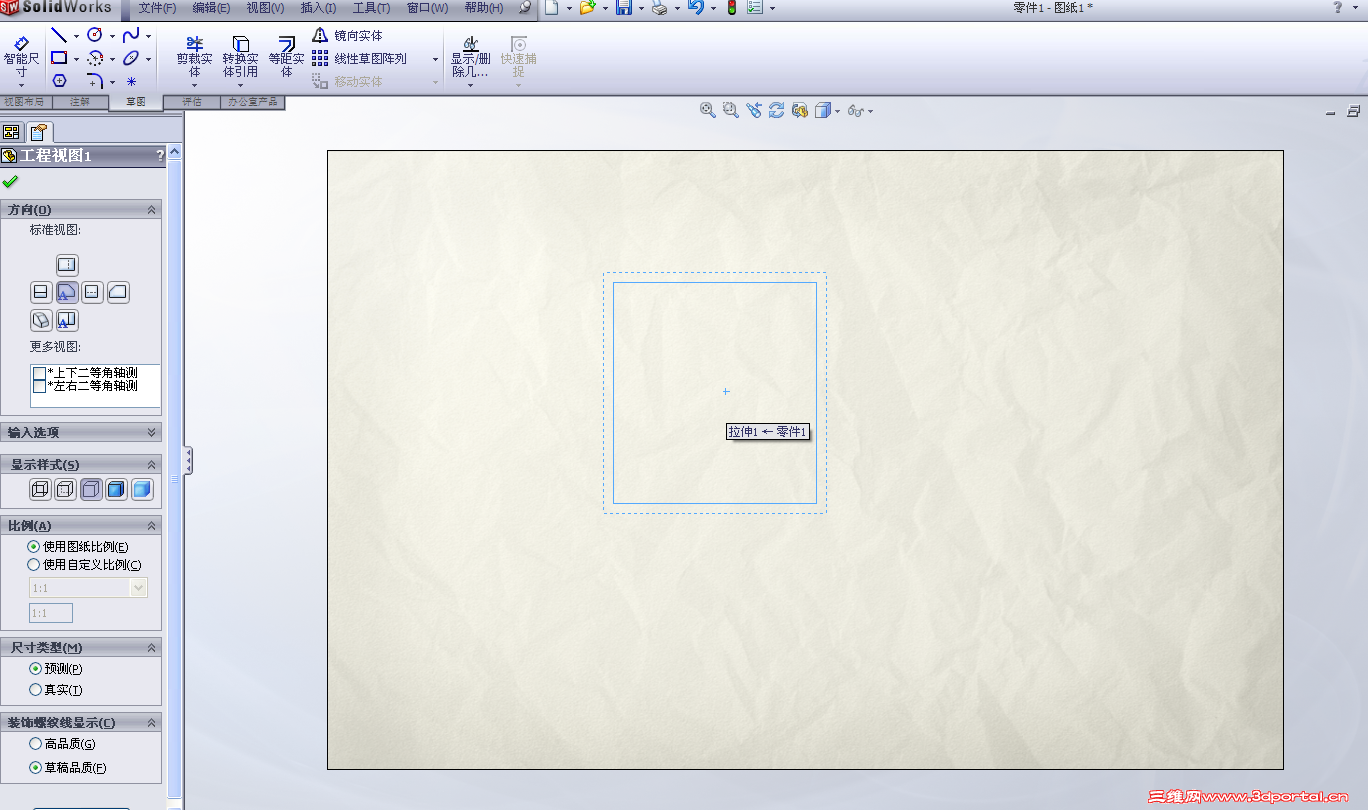Expand the 输入选项 section
1368x810 pixels.
(x=152, y=432)
